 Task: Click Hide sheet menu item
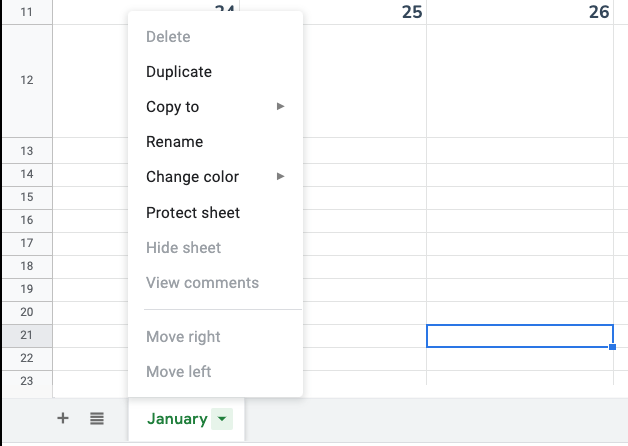click(183, 248)
